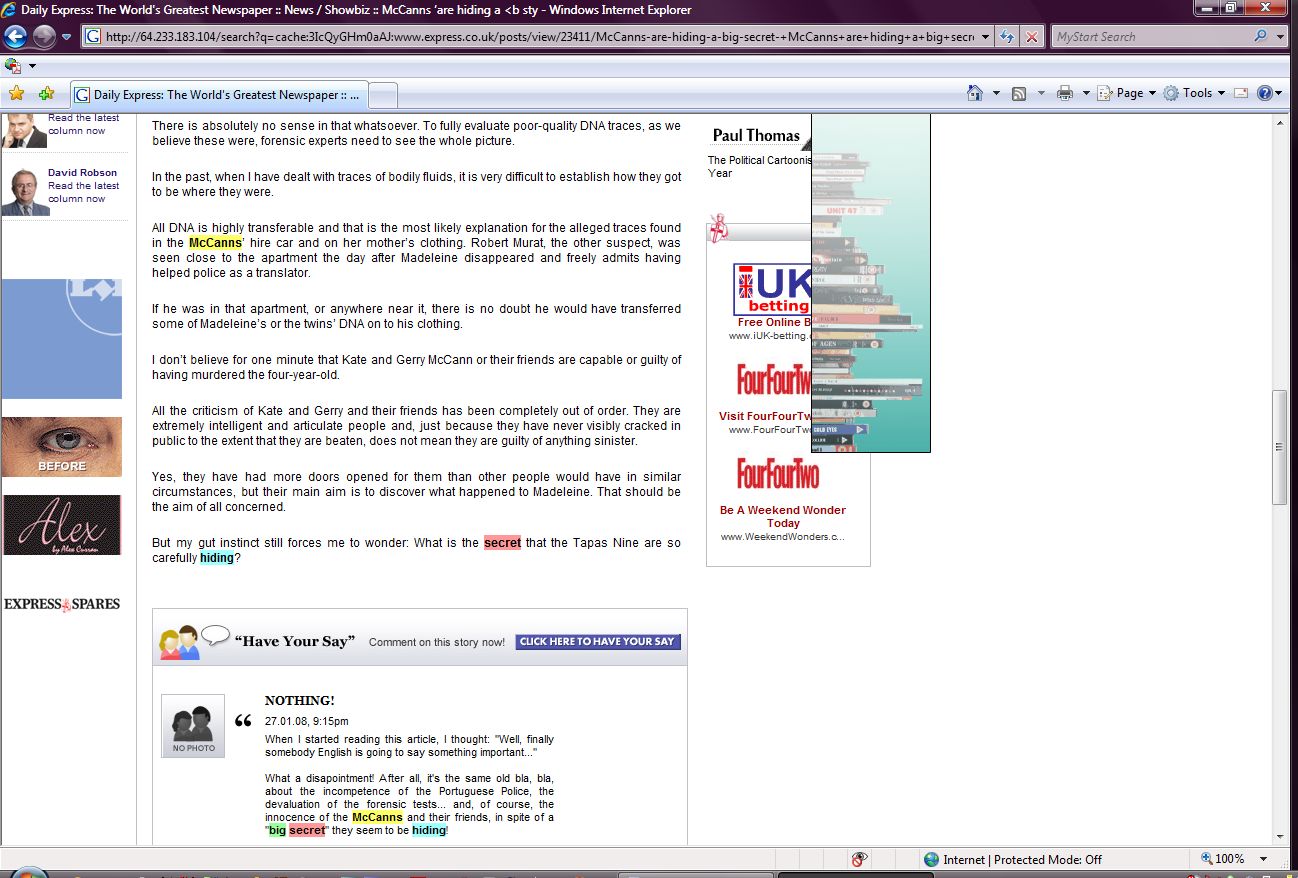1298x878 pixels.
Task: Open the Favorites Center star
Action: click(x=16, y=93)
